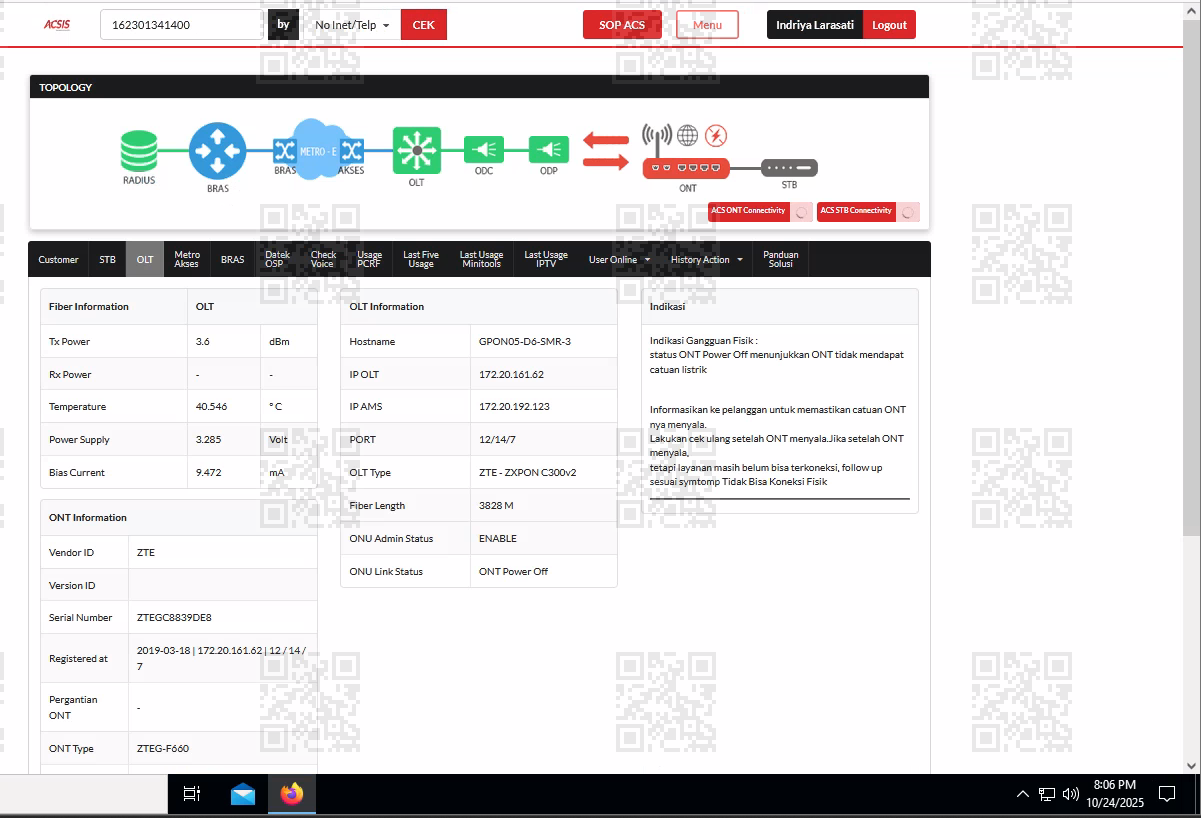Screen dimensions: 1201x818
Task: Click the Menu button
Action: pos(707,25)
